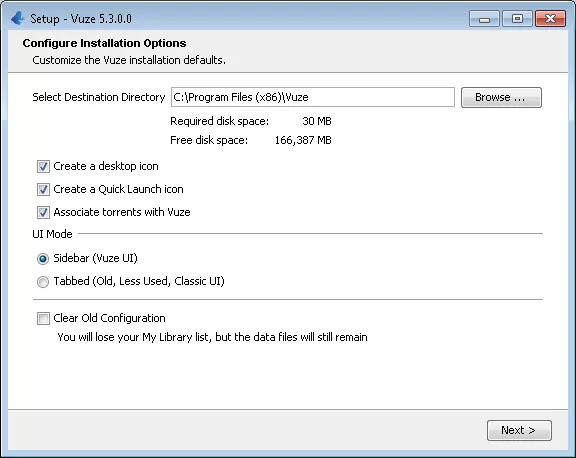Select the Sidebar (Vuze UI) radio button
Image resolution: width=576 pixels, height=458 pixels.
coord(43,259)
